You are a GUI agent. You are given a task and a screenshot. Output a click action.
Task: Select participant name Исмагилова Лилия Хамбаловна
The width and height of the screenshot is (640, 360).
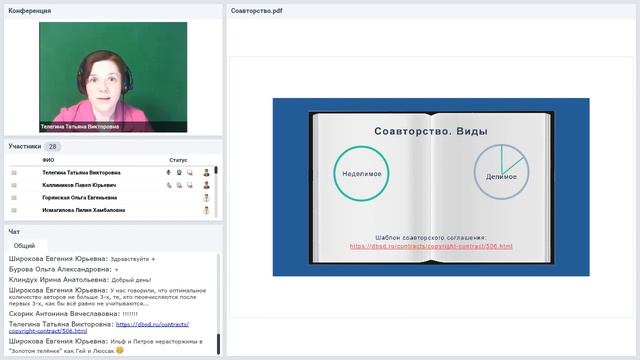click(x=84, y=211)
